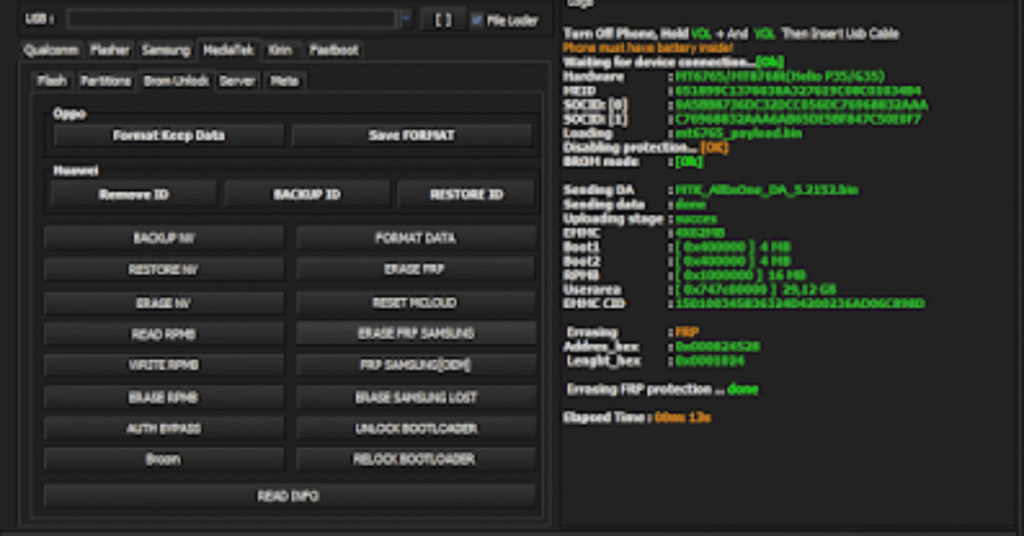This screenshot has height=536, width=1024.
Task: Open the Meta sub-tab
Action: (x=284, y=81)
